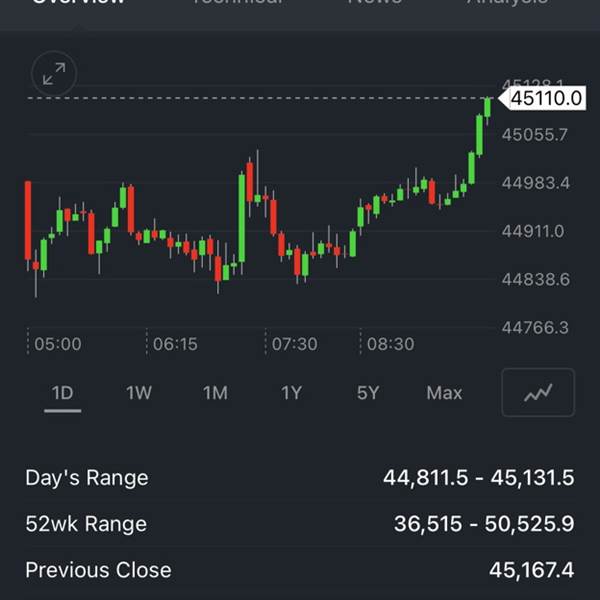Expand the chart to fullscreen

(54, 72)
